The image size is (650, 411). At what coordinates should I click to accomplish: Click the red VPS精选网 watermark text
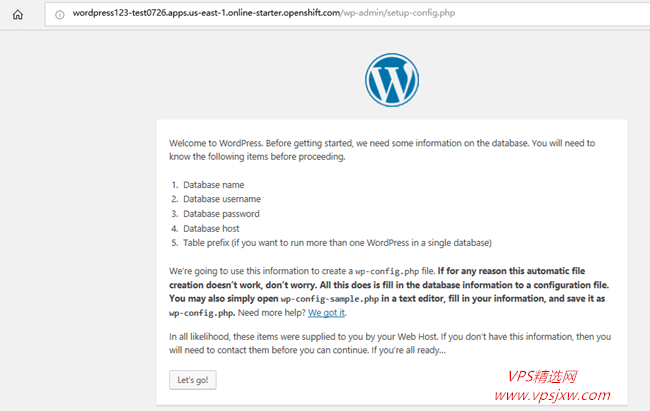[x=542, y=377]
